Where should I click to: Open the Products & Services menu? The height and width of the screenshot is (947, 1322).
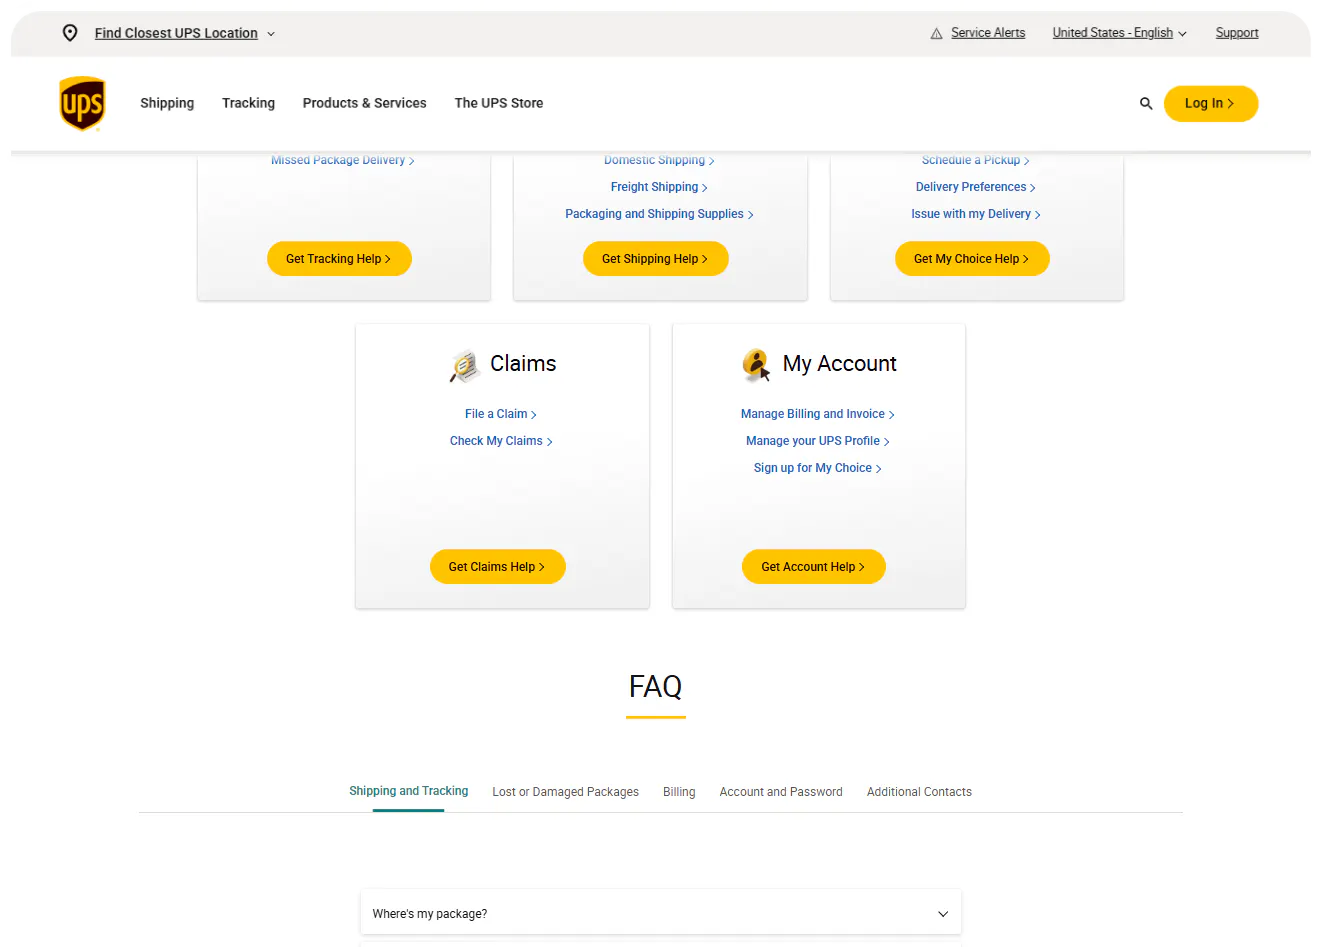click(x=364, y=103)
